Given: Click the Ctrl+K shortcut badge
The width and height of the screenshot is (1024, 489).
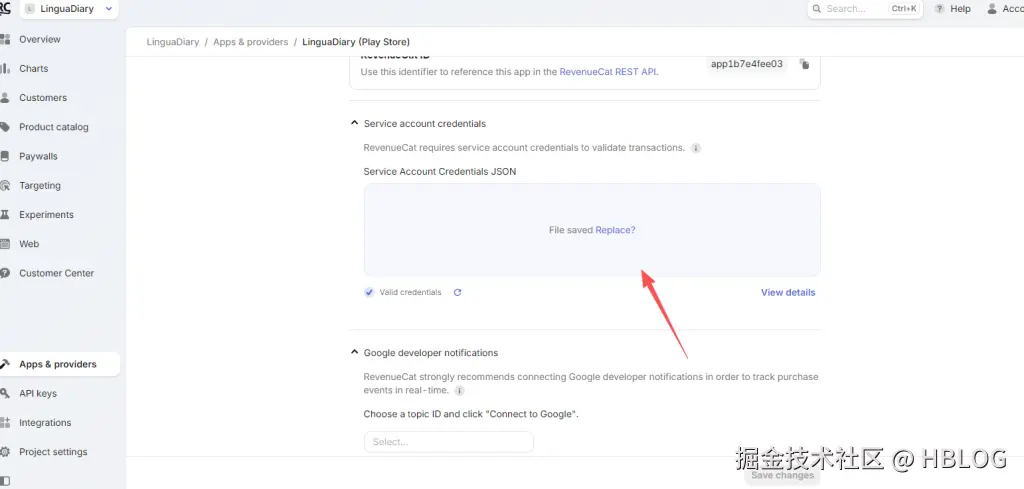Looking at the screenshot, I should [904, 9].
